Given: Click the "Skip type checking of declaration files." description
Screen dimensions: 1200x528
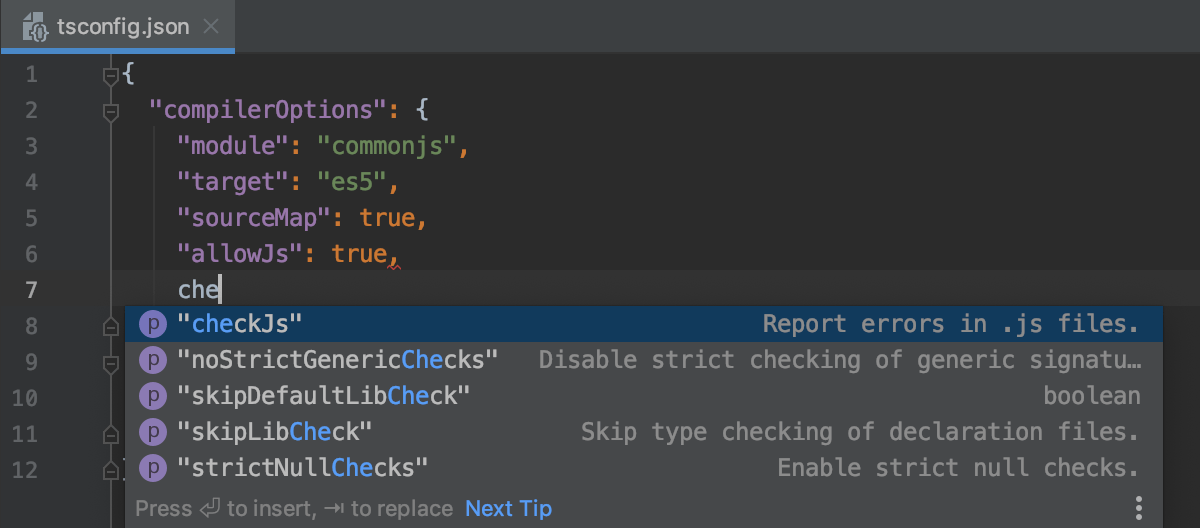Looking at the screenshot, I should tap(860, 432).
